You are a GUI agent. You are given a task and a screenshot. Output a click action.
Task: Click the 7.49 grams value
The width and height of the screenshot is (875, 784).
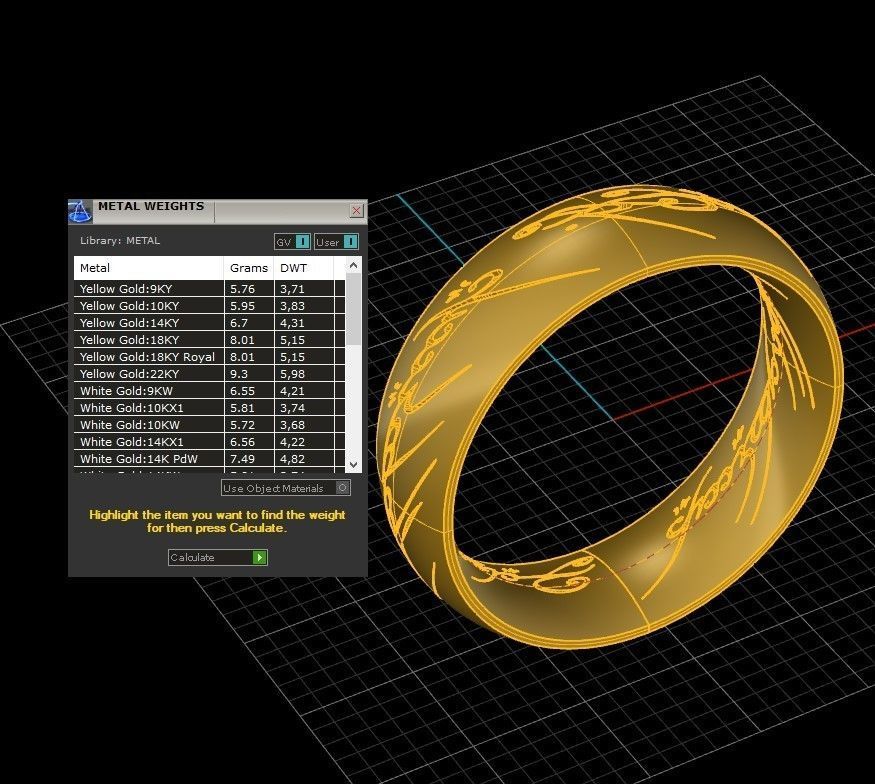[x=243, y=459]
